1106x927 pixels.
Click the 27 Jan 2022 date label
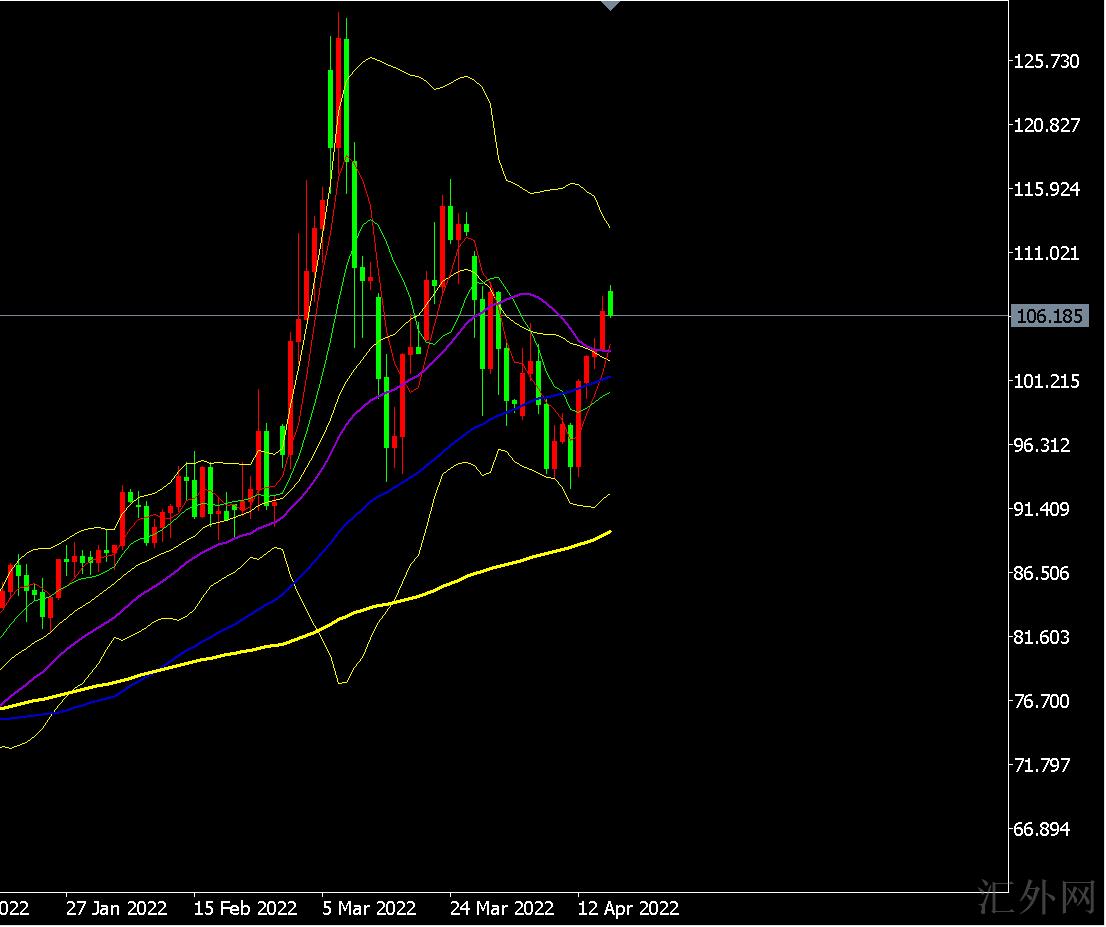pyautogui.click(x=116, y=908)
